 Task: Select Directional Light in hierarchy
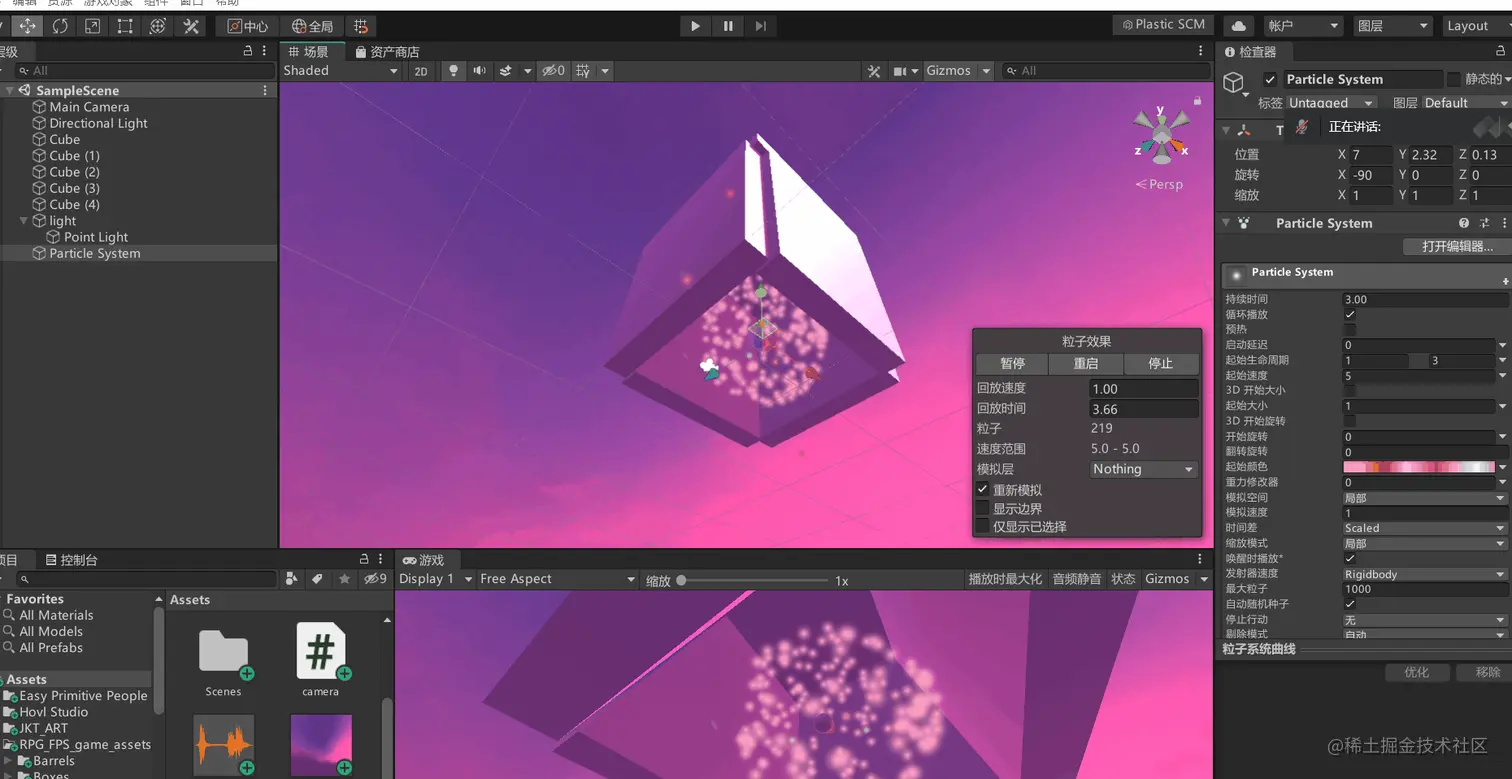(98, 123)
